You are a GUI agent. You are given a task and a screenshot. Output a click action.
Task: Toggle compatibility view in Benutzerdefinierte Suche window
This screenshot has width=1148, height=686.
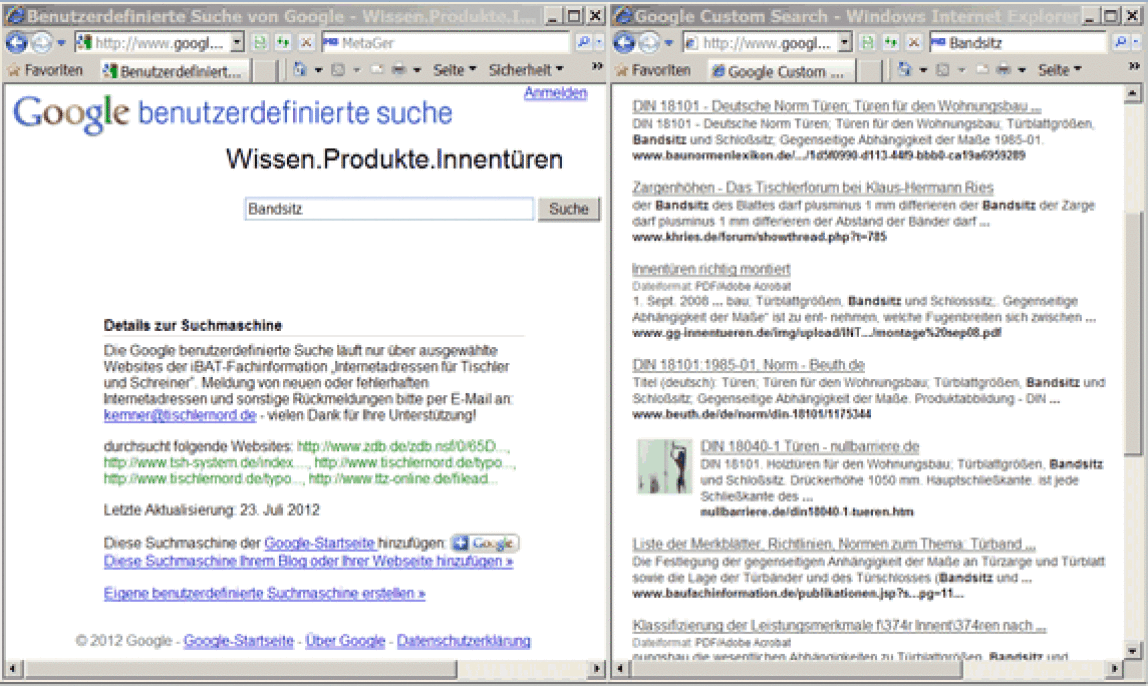[260, 43]
